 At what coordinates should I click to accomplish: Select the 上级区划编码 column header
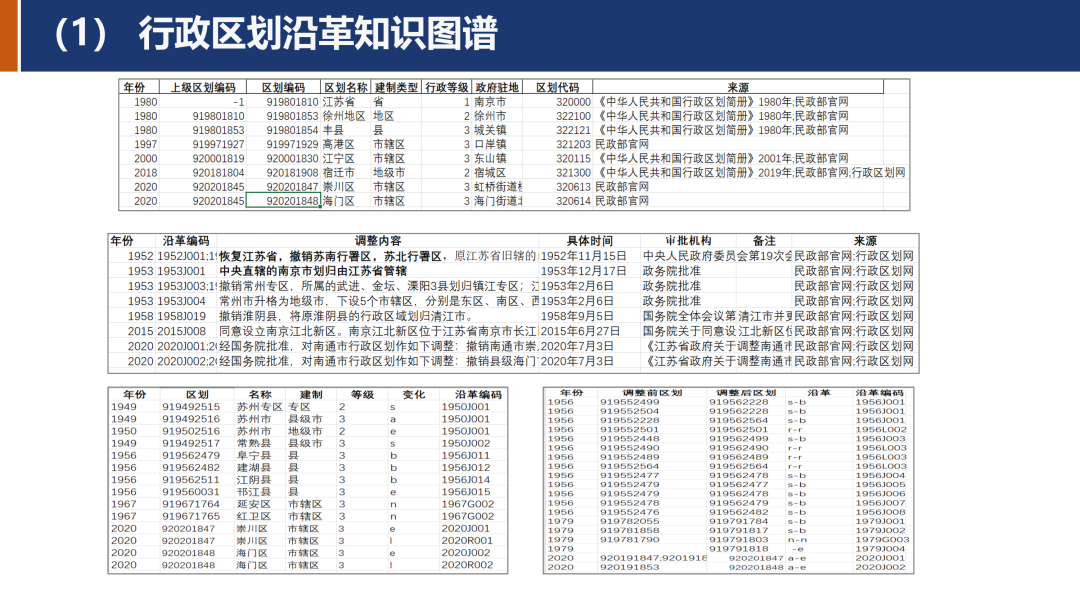[x=203, y=87]
